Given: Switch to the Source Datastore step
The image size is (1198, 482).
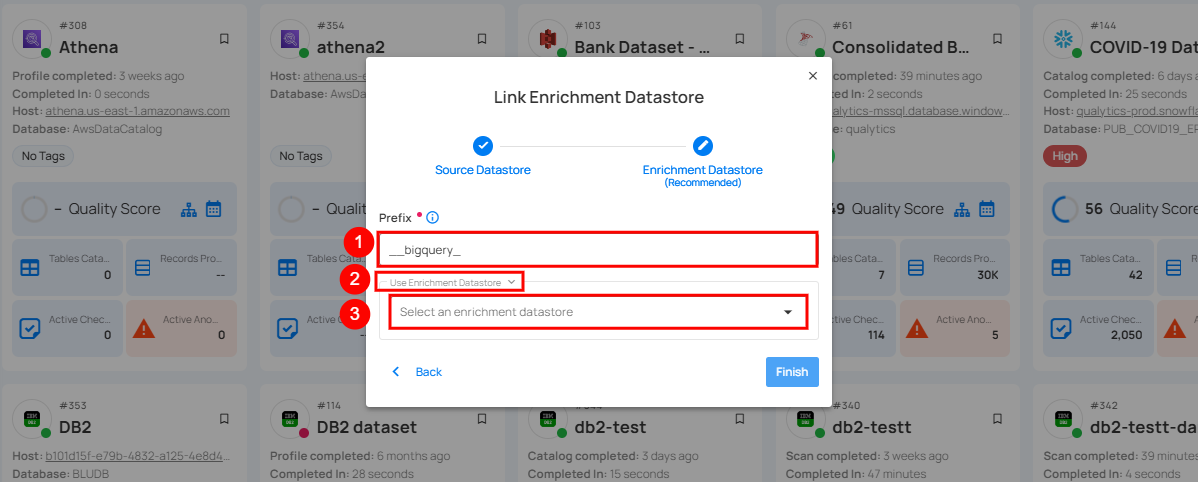Looking at the screenshot, I should click(483, 170).
